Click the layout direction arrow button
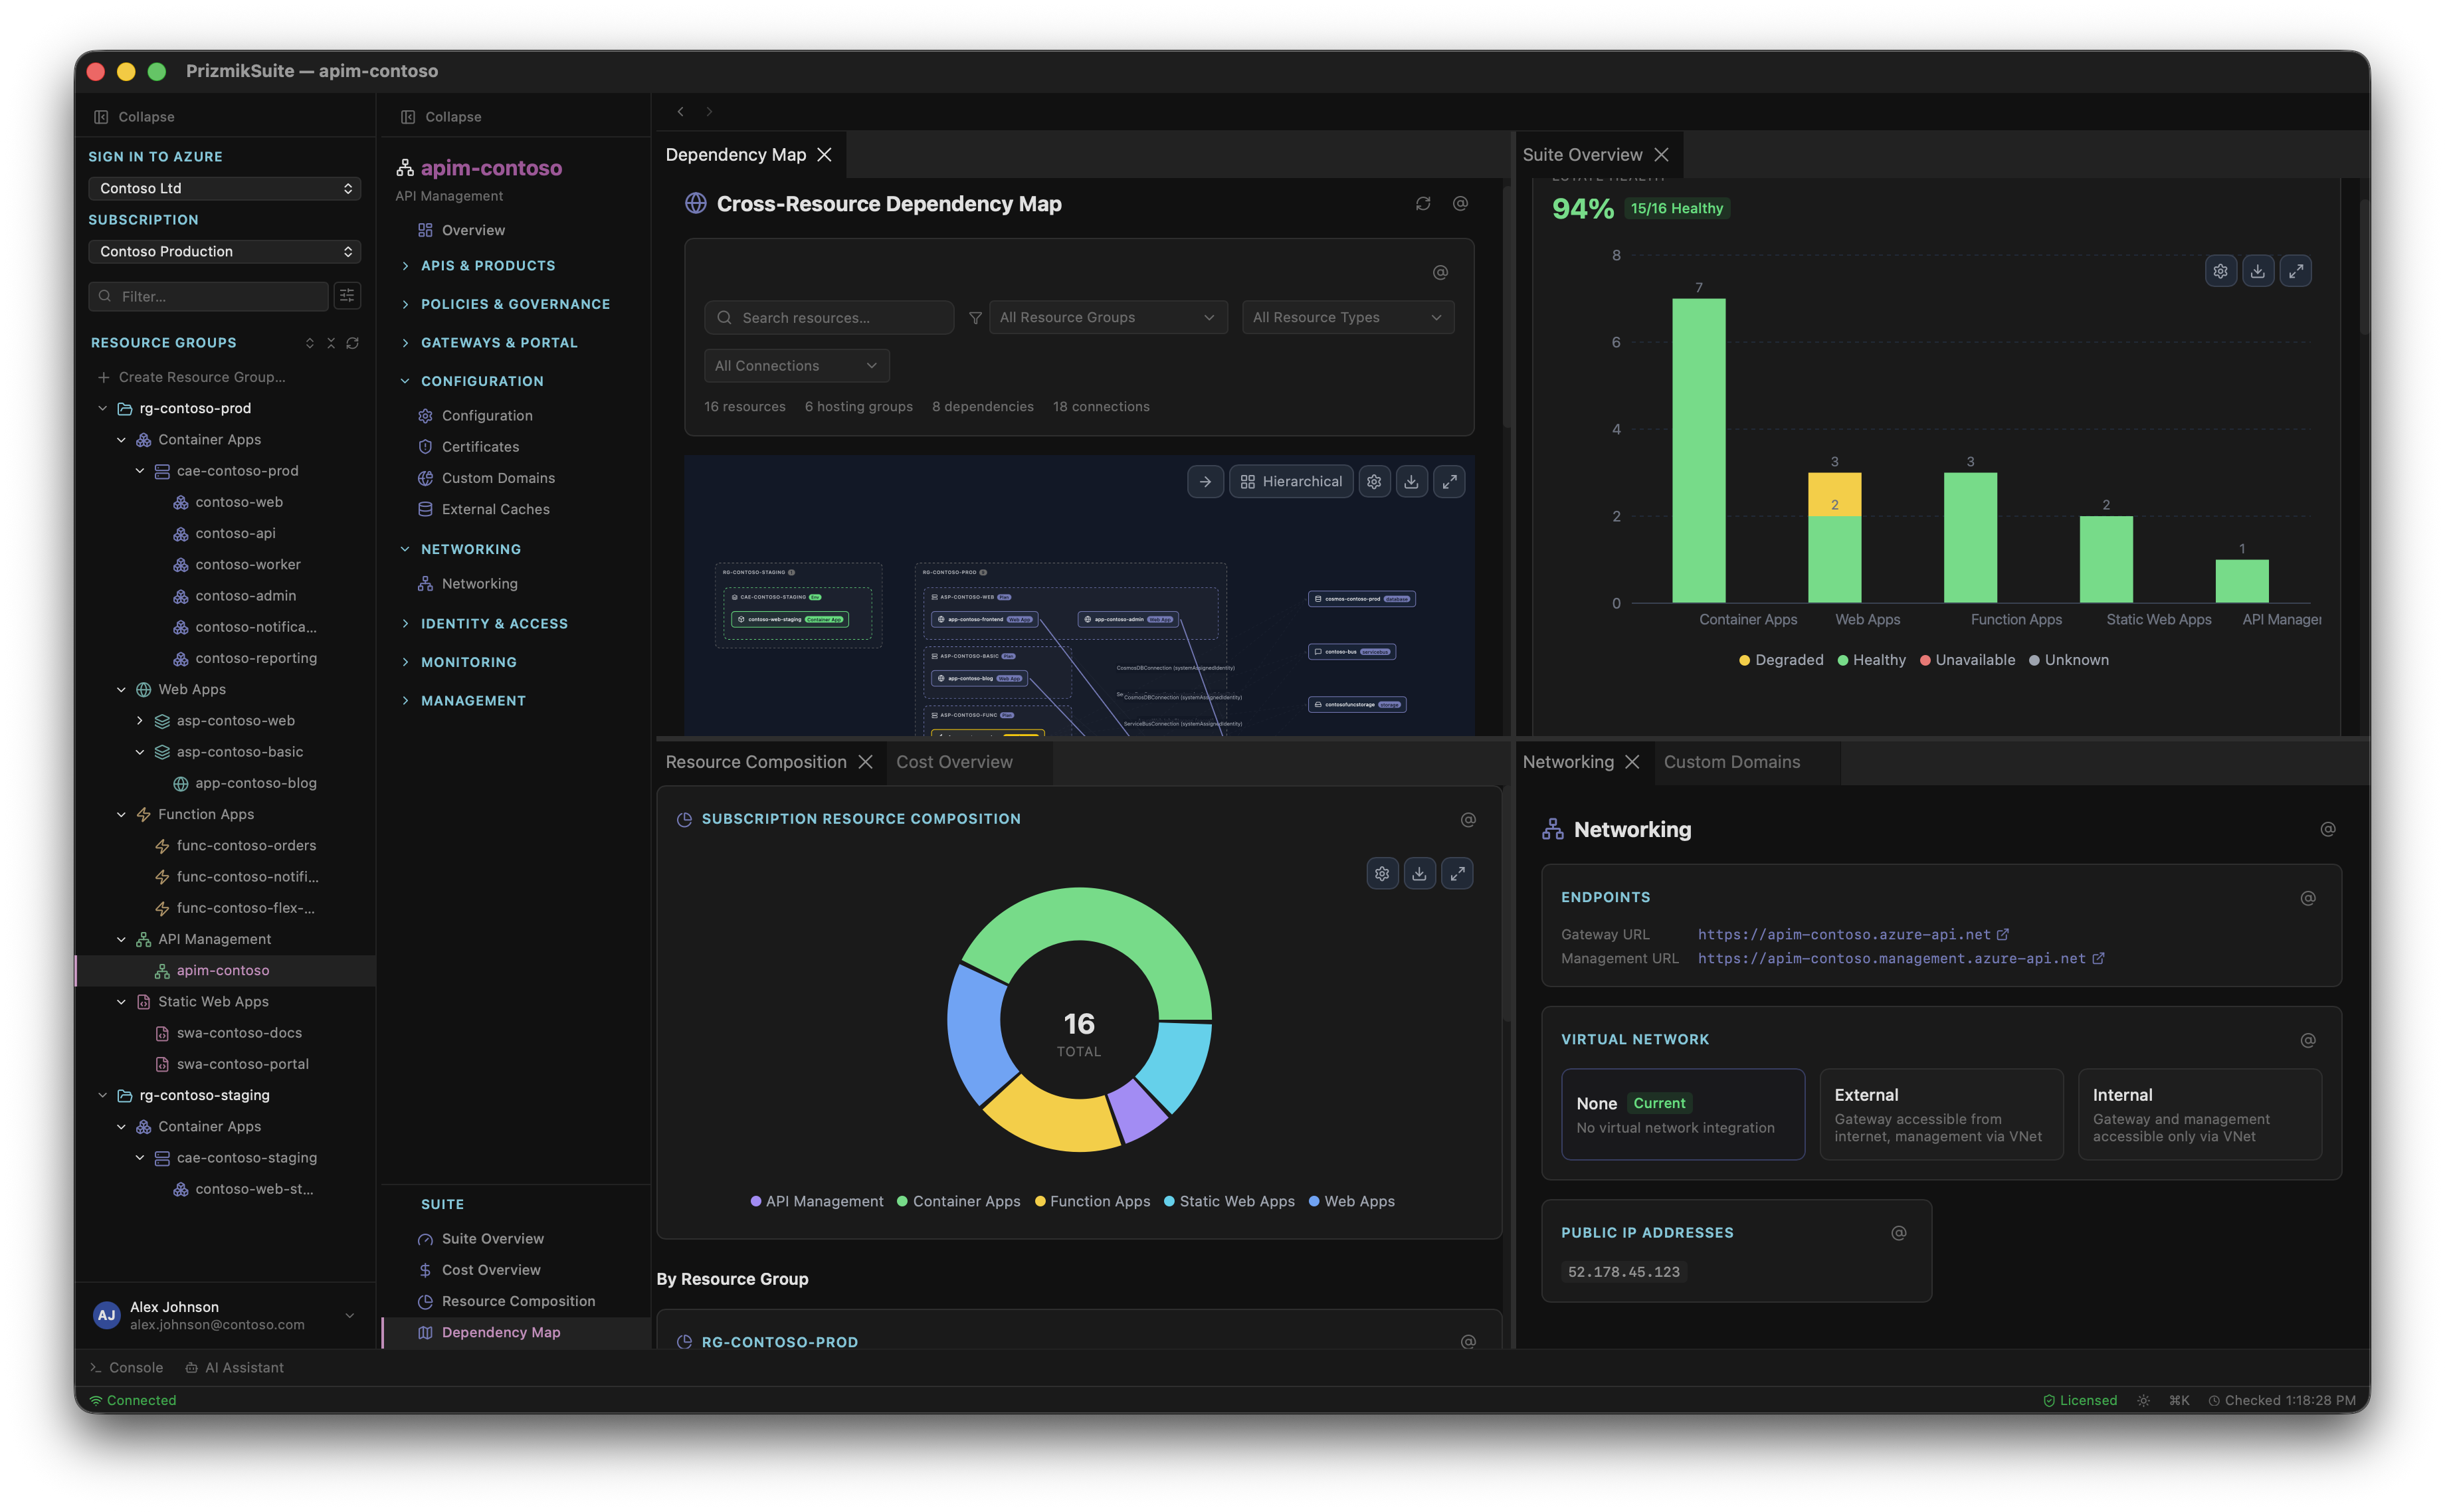The width and height of the screenshot is (2445, 1512). click(x=1205, y=482)
